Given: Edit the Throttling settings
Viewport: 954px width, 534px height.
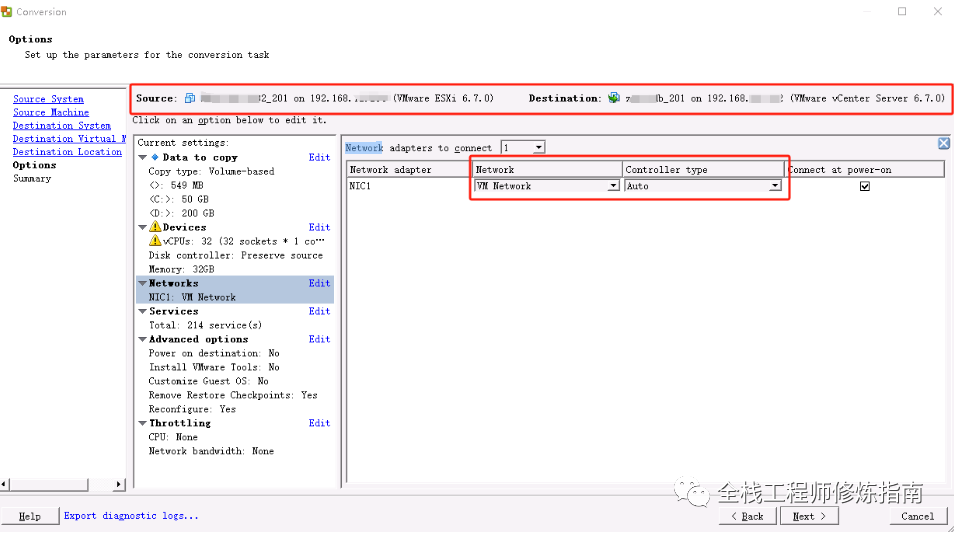Looking at the screenshot, I should (319, 423).
